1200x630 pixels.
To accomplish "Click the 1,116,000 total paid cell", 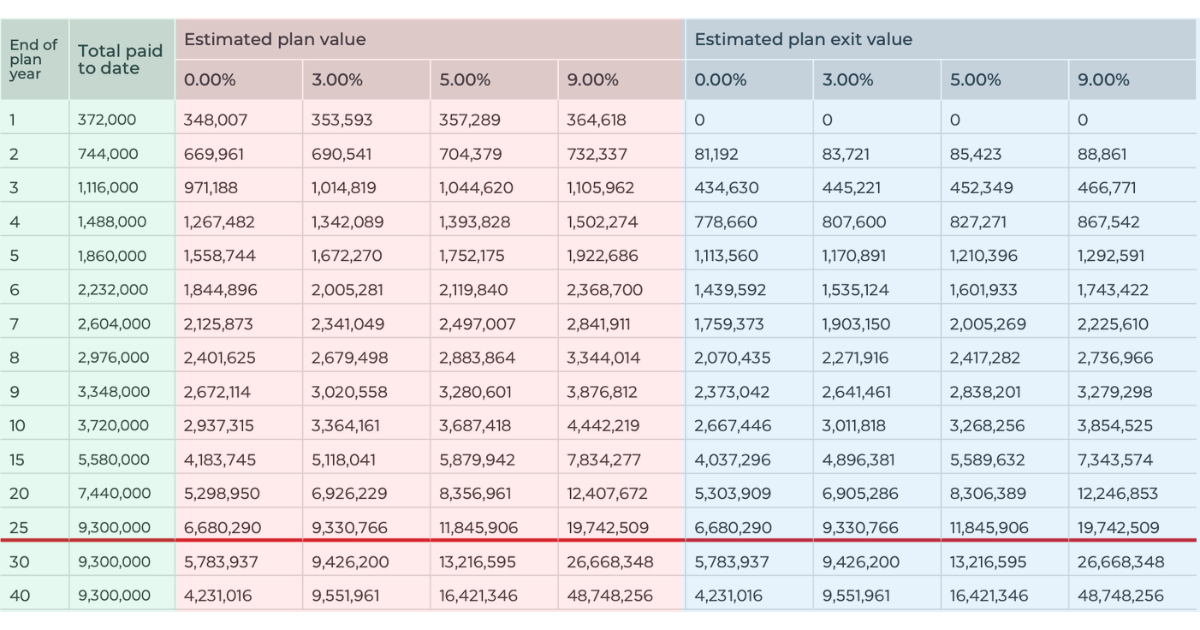I will pyautogui.click(x=111, y=188).
